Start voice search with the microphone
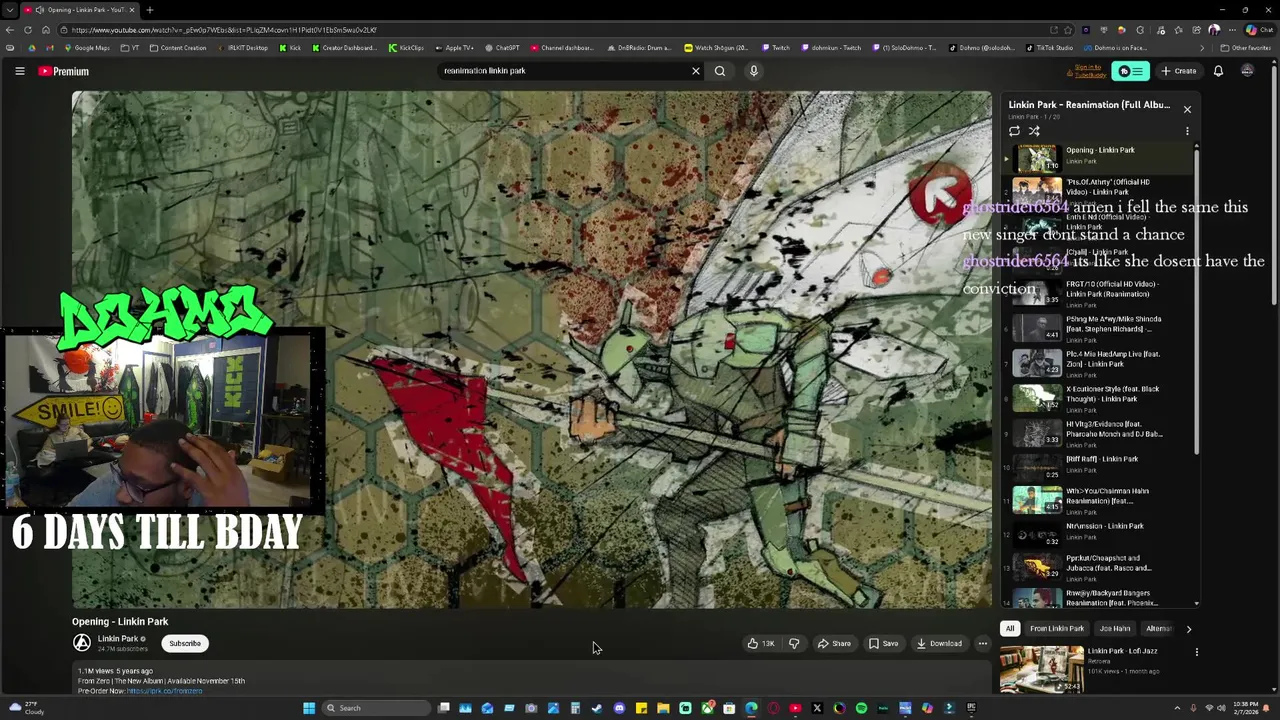1280x720 pixels. pos(754,71)
